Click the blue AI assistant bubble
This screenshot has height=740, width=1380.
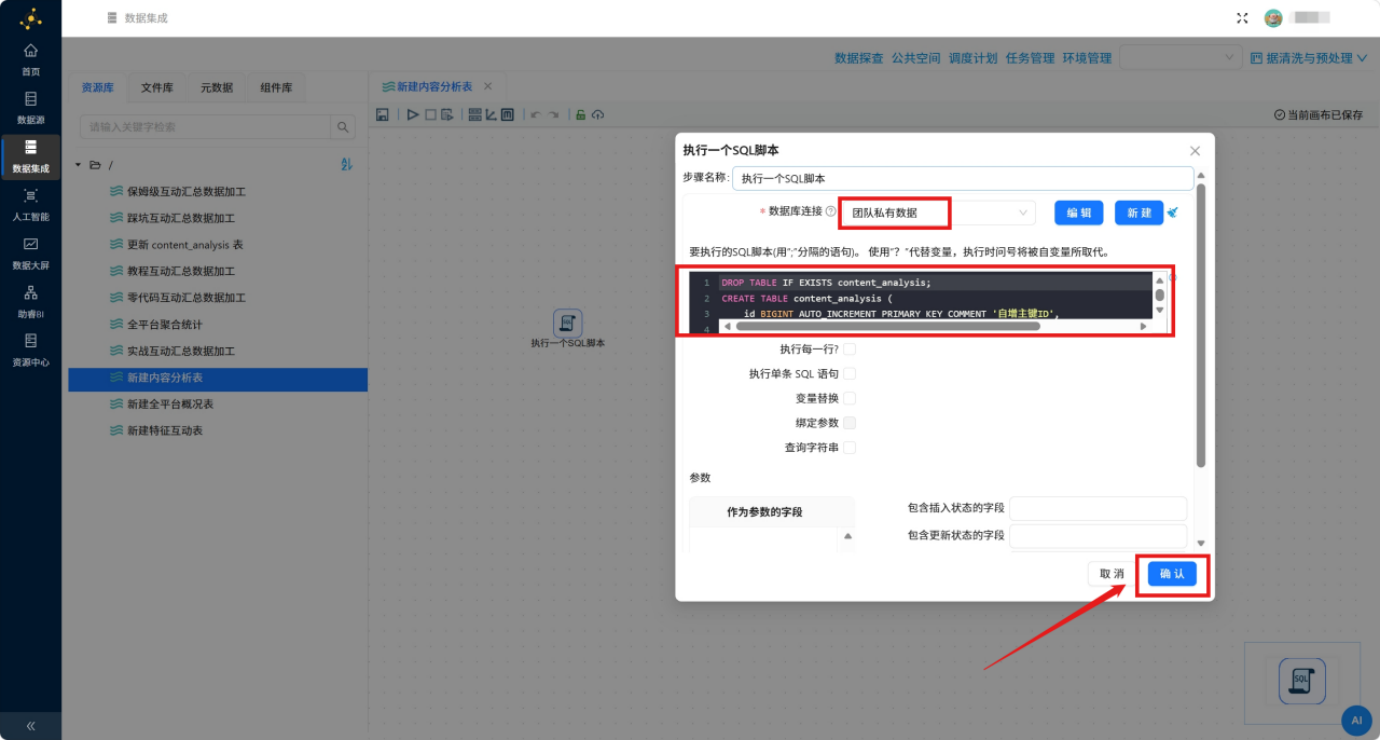click(x=1356, y=719)
